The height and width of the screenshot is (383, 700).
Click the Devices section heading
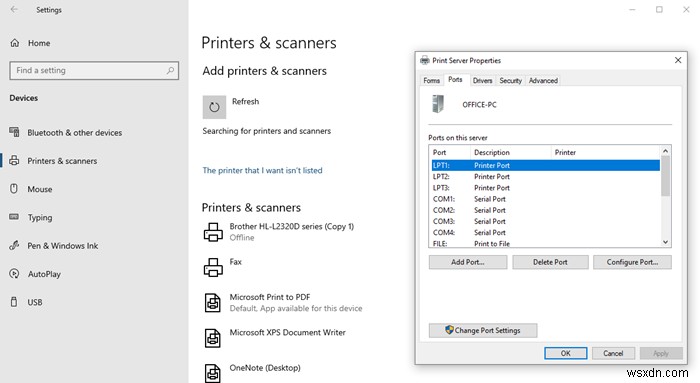pos(24,98)
